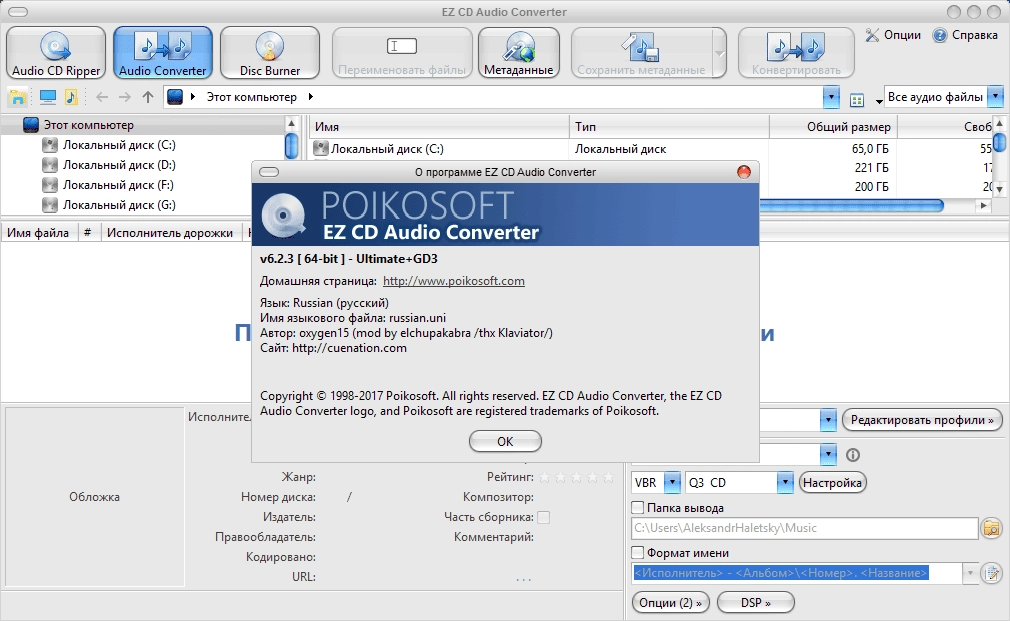Click the 200 ГБ size cell
Viewport: 1010px width, 621px height.
(872, 187)
